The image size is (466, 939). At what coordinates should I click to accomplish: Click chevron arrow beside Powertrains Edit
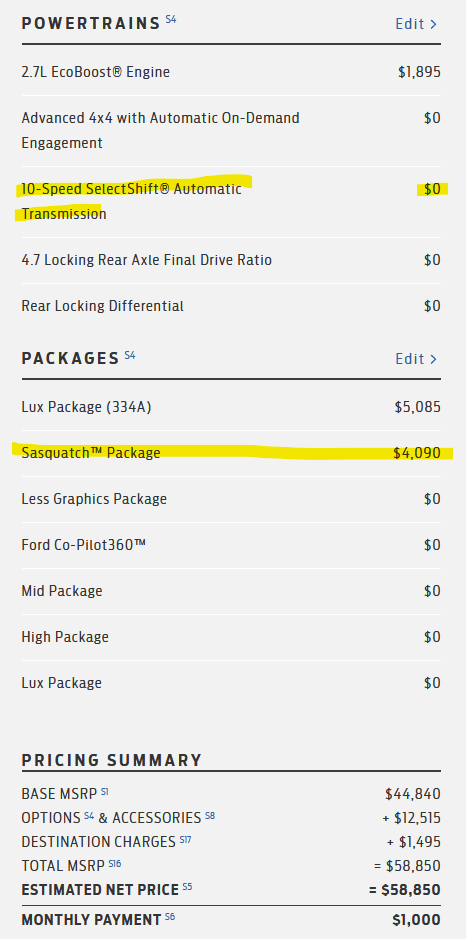434,25
